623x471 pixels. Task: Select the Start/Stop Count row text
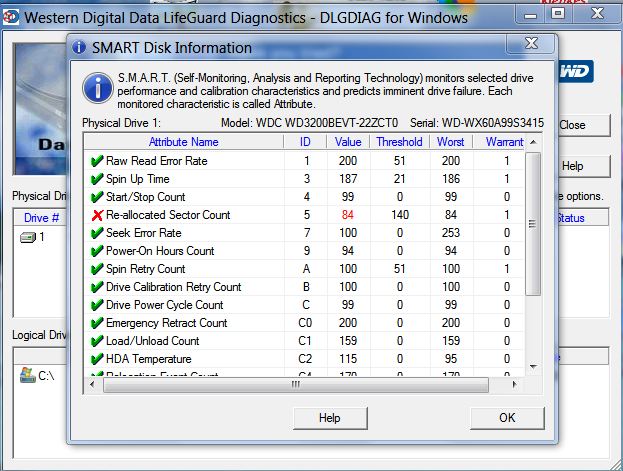[145, 197]
